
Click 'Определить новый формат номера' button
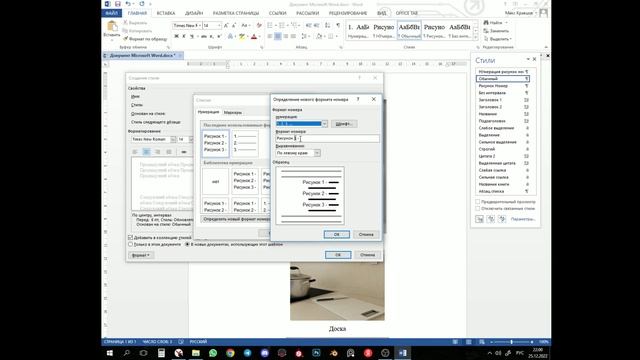(236, 219)
